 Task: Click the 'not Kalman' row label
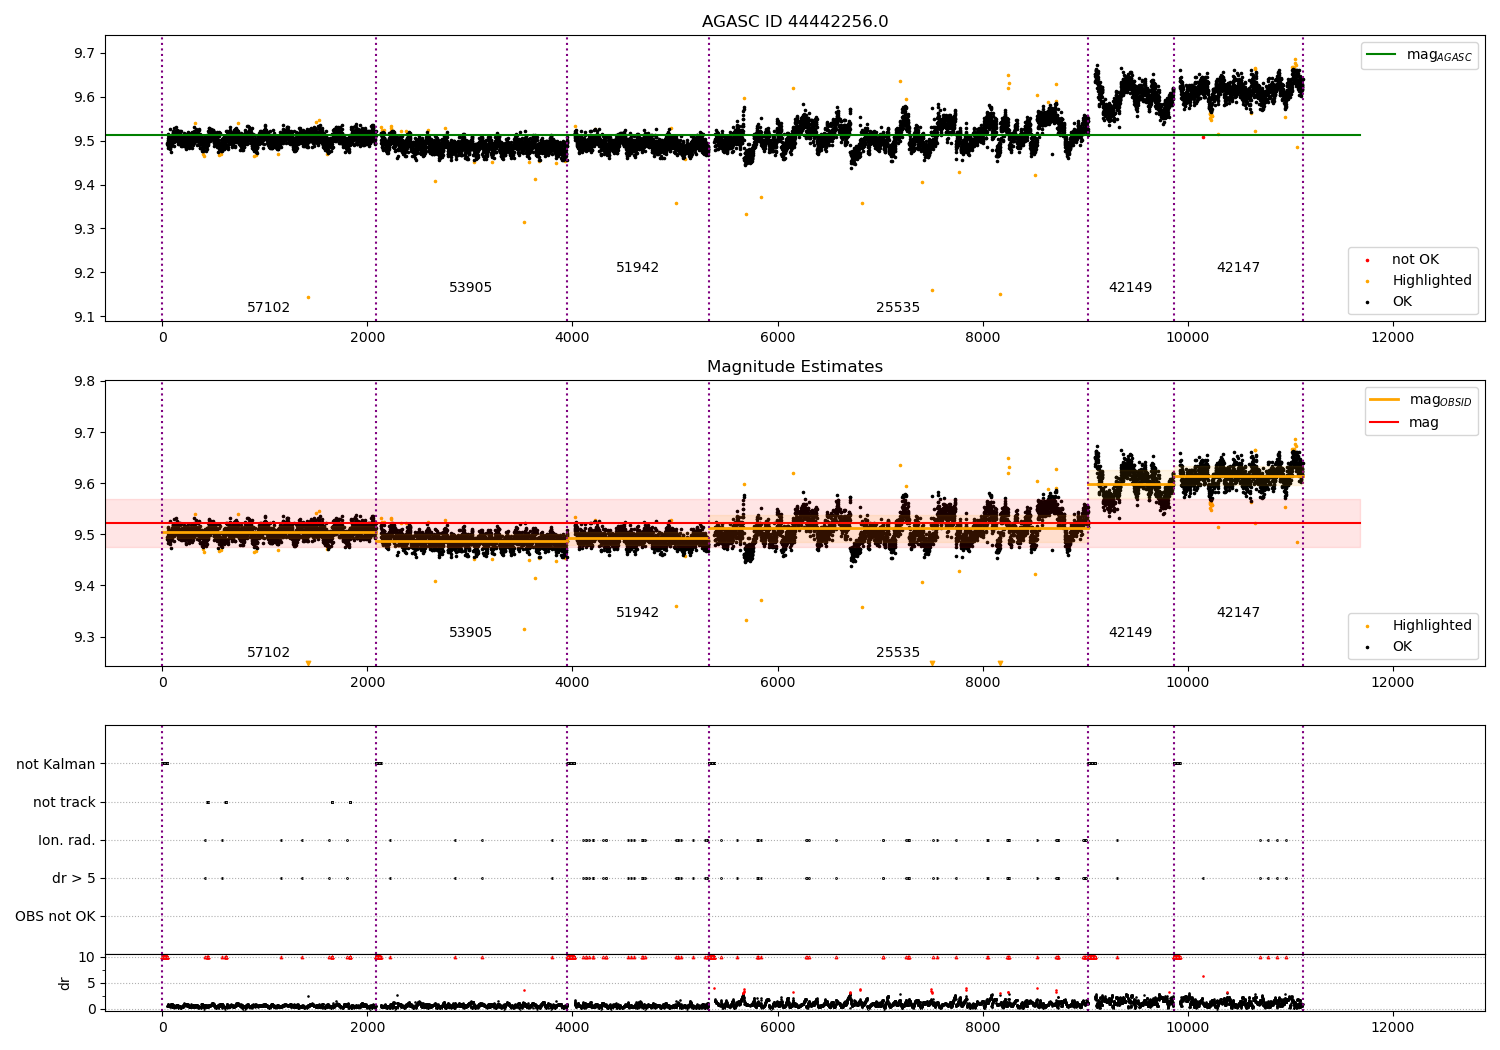pyautogui.click(x=56, y=765)
